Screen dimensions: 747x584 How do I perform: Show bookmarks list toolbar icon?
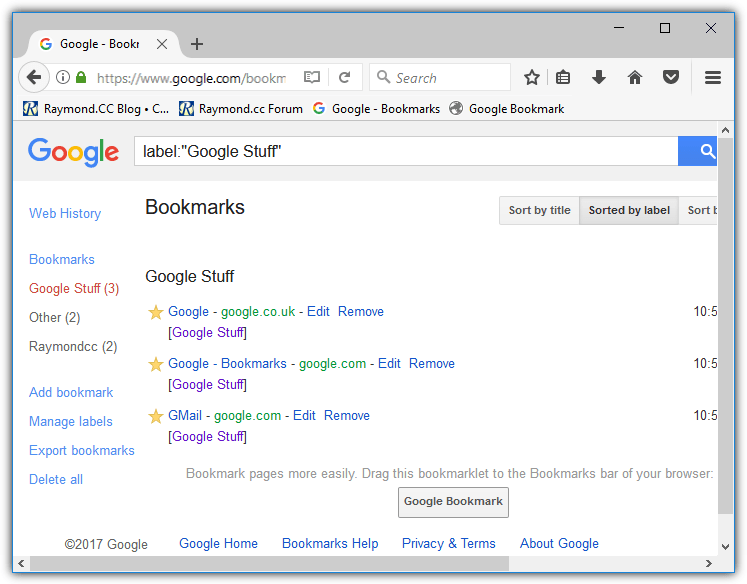pos(563,77)
